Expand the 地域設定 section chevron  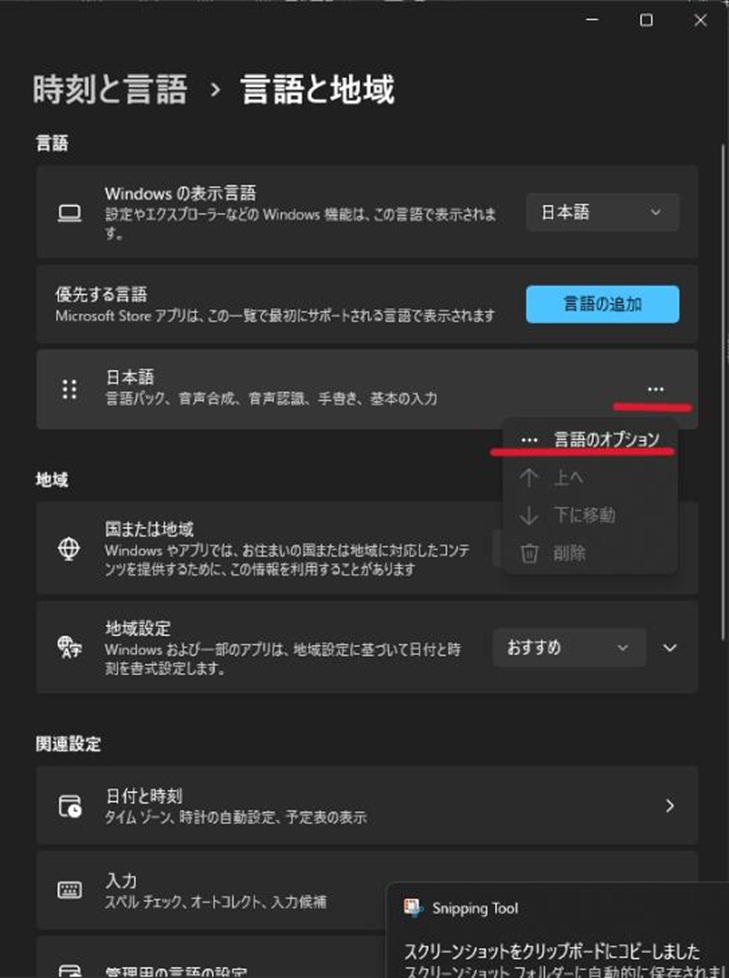tap(670, 647)
